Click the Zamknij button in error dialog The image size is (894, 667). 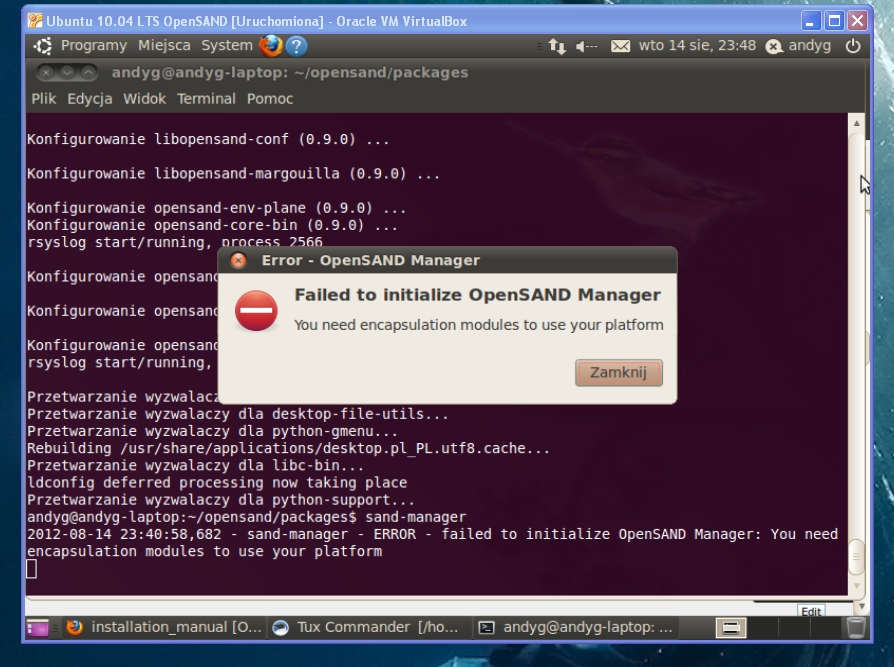point(619,372)
